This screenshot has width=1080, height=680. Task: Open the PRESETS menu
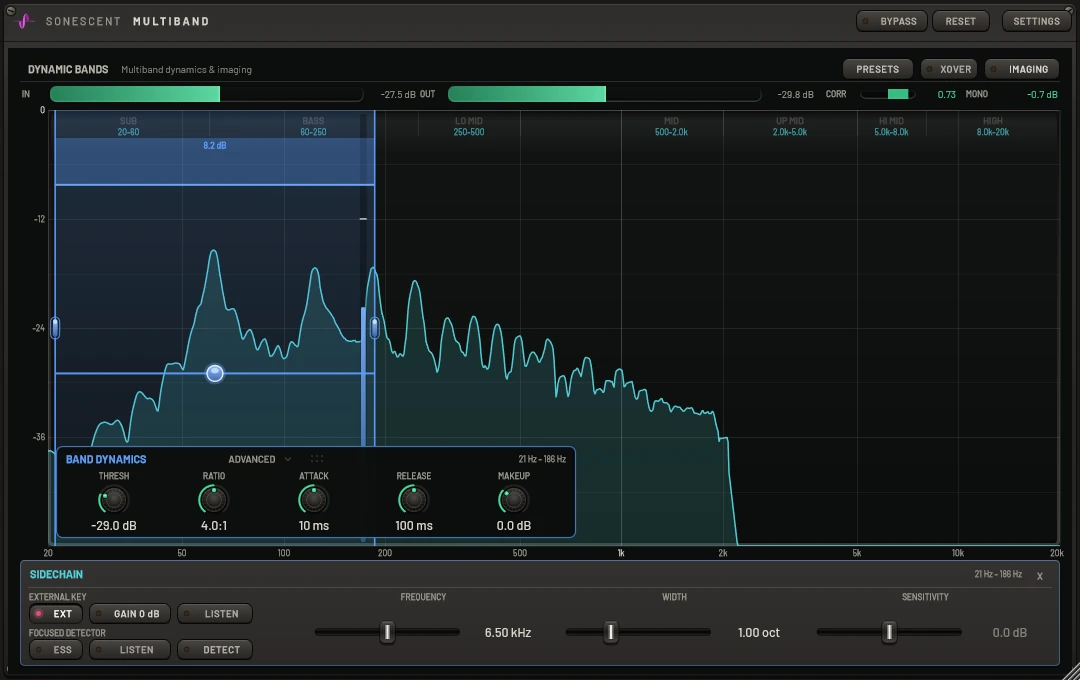878,69
